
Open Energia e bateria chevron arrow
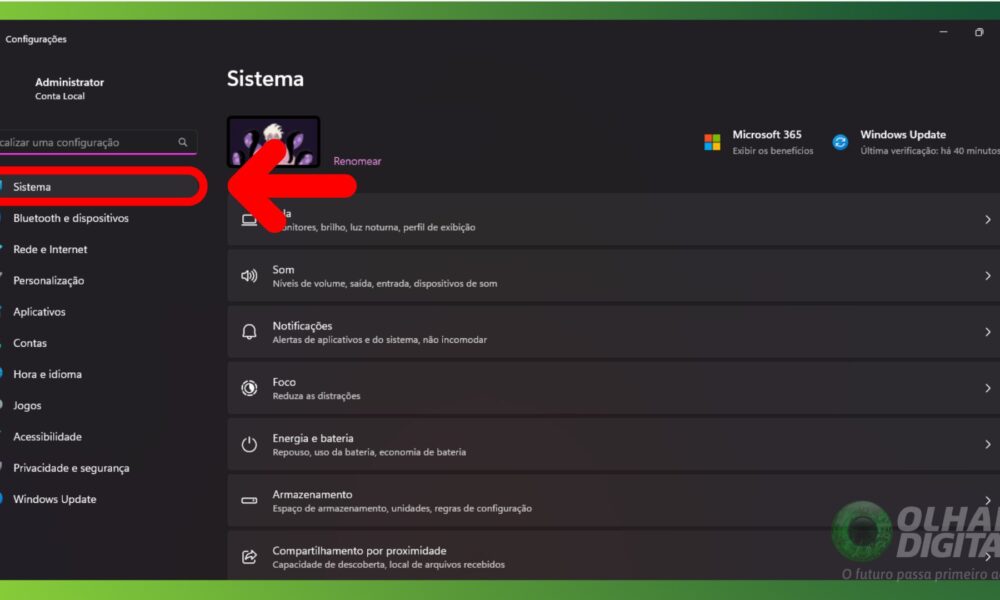tap(987, 444)
